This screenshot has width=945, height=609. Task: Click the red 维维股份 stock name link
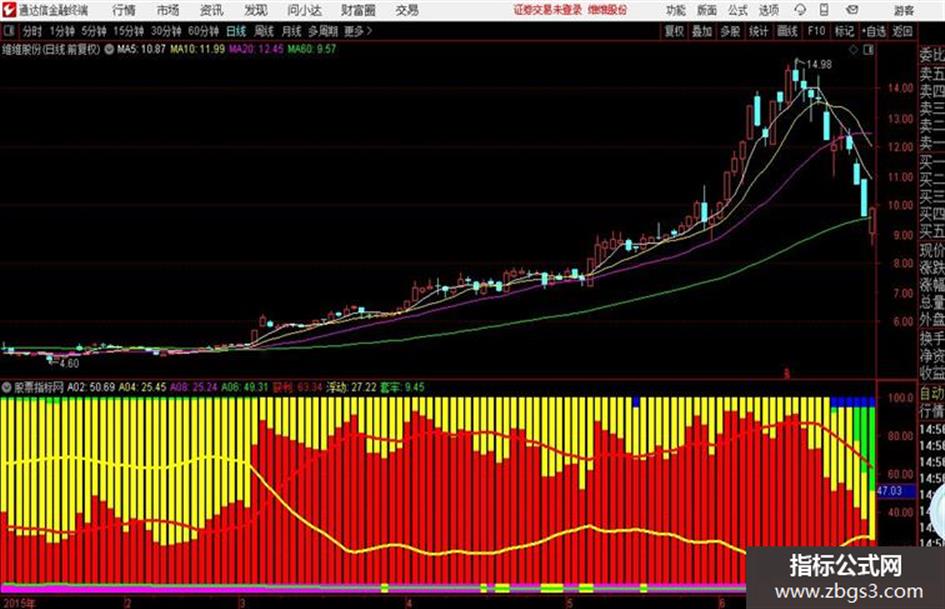607,10
